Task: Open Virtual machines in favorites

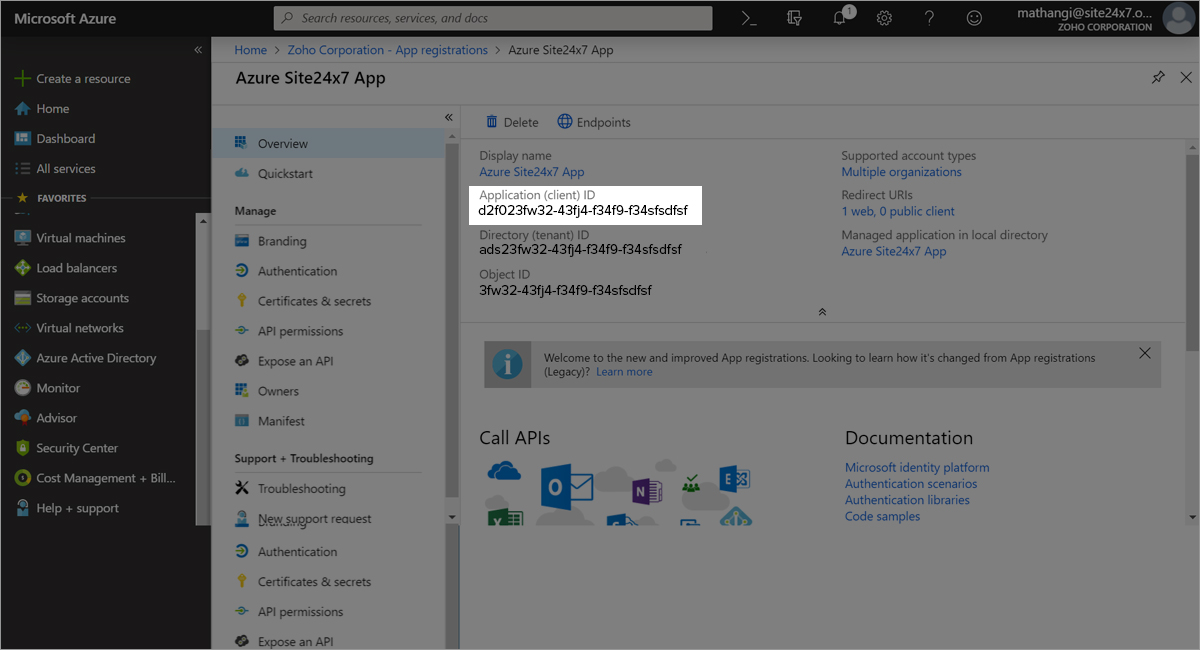Action: coord(70,238)
